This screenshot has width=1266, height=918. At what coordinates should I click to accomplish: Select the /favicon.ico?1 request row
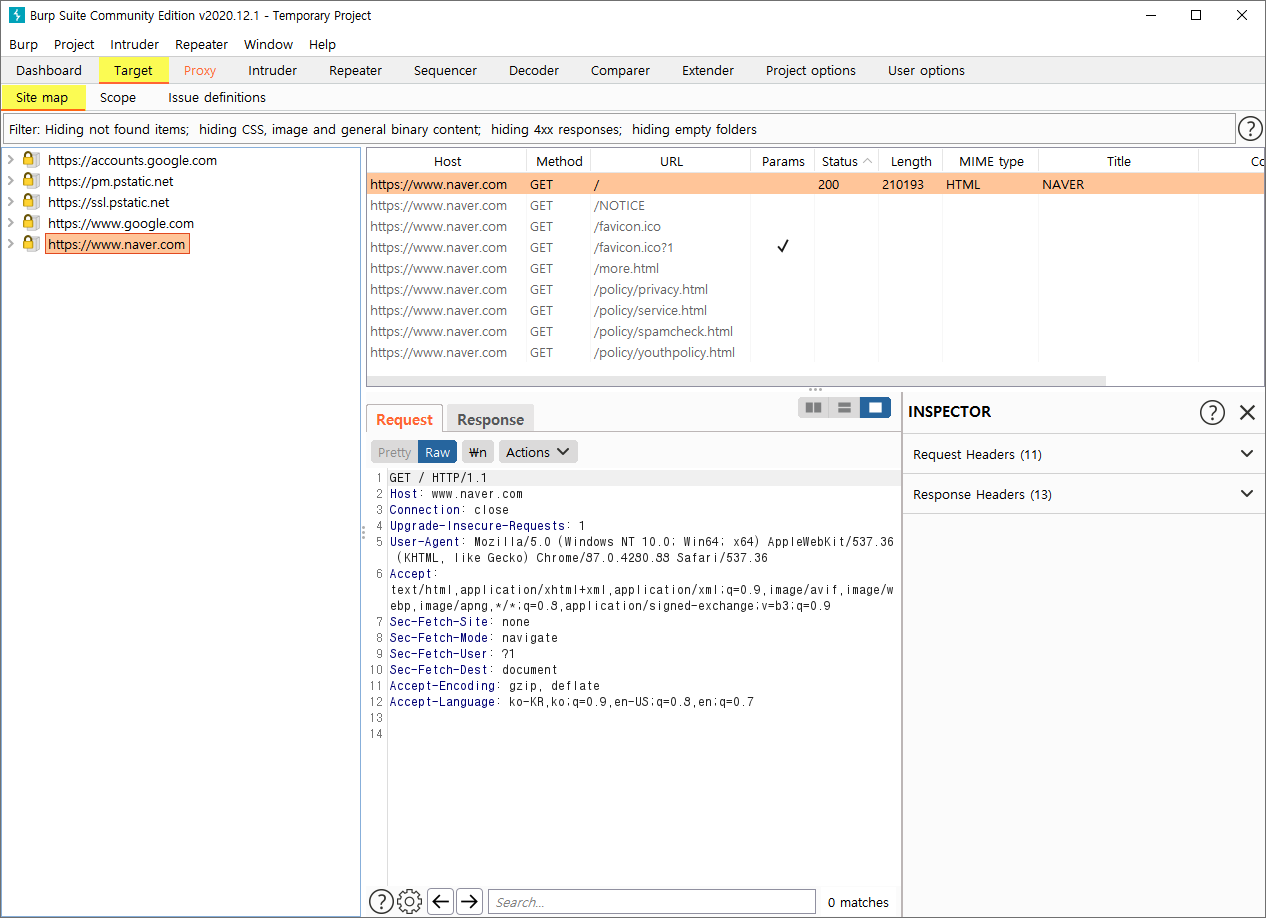(815, 247)
